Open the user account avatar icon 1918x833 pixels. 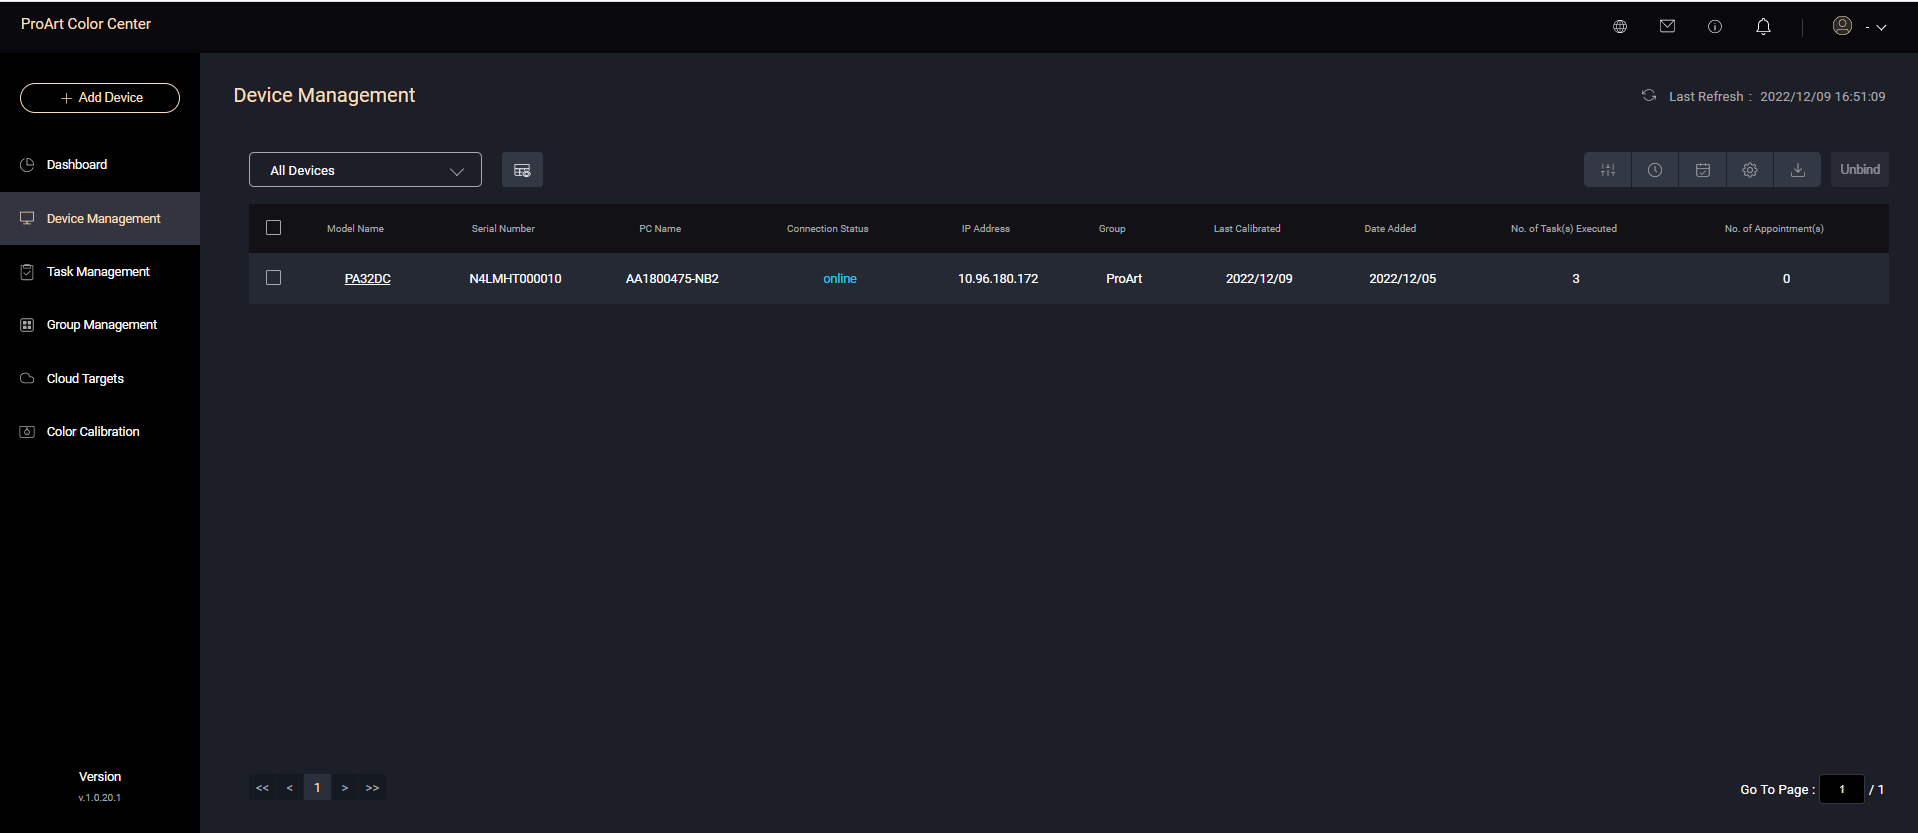(1842, 26)
